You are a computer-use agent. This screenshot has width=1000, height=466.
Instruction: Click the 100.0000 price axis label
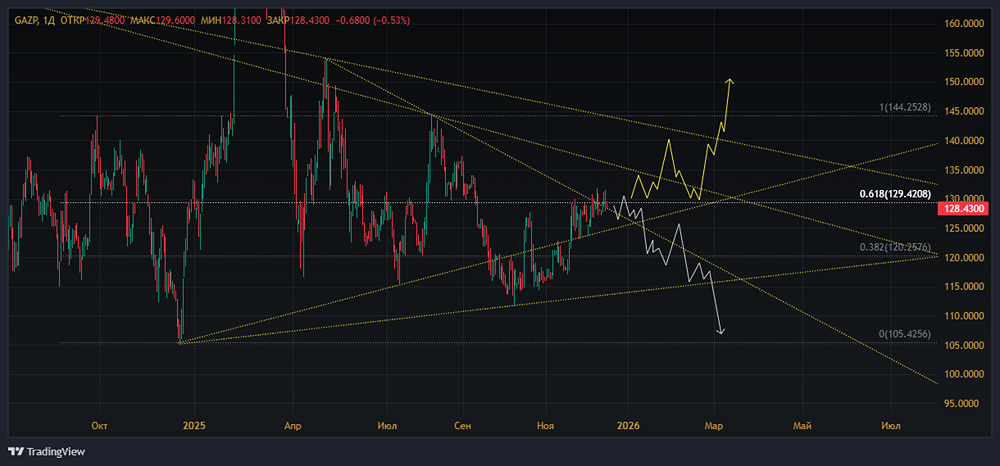[x=964, y=375]
